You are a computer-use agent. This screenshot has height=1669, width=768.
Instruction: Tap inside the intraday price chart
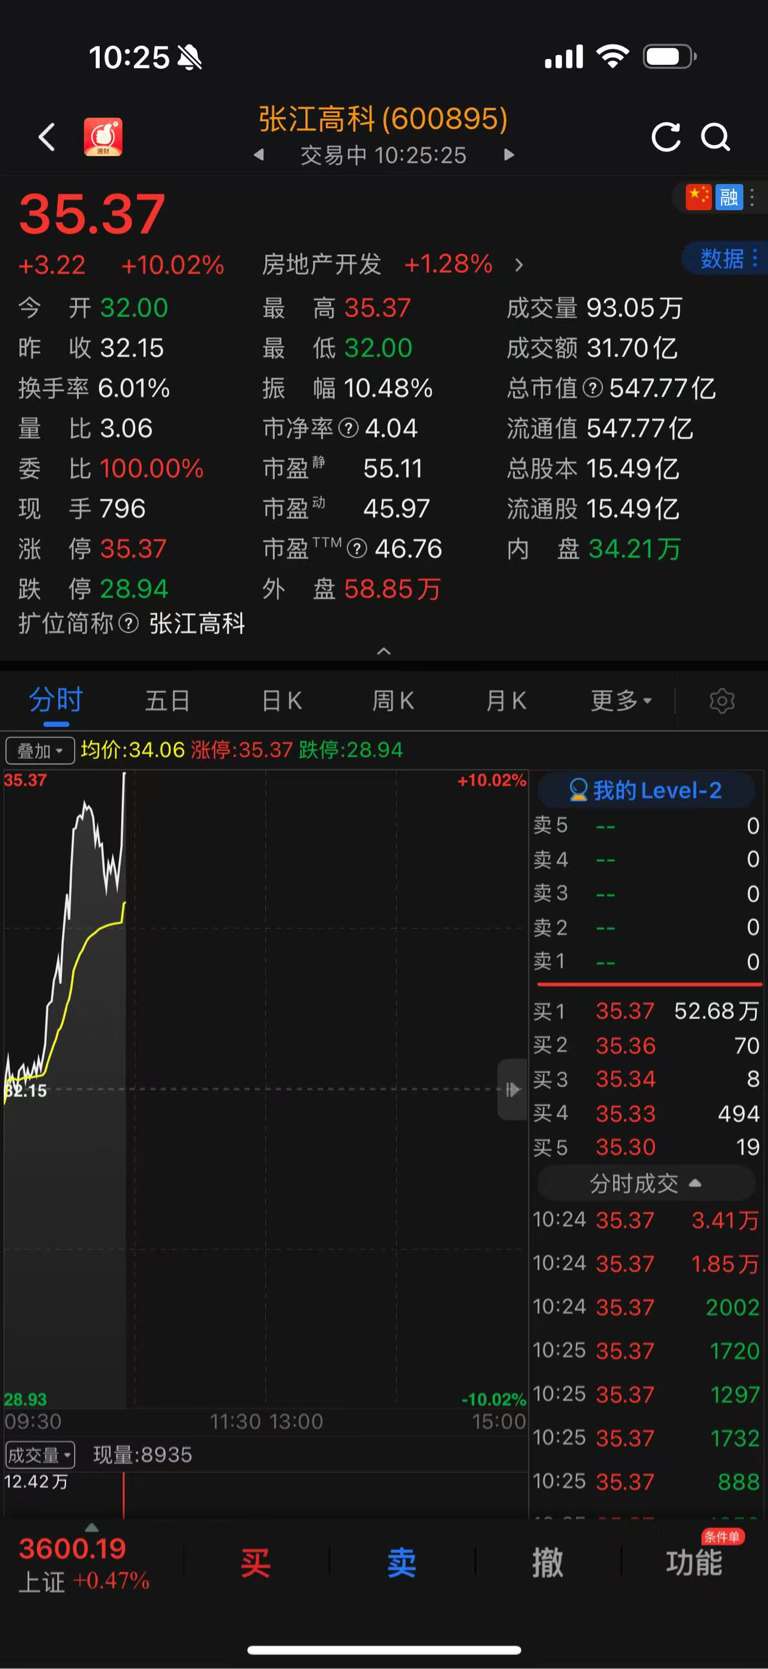point(266,1089)
